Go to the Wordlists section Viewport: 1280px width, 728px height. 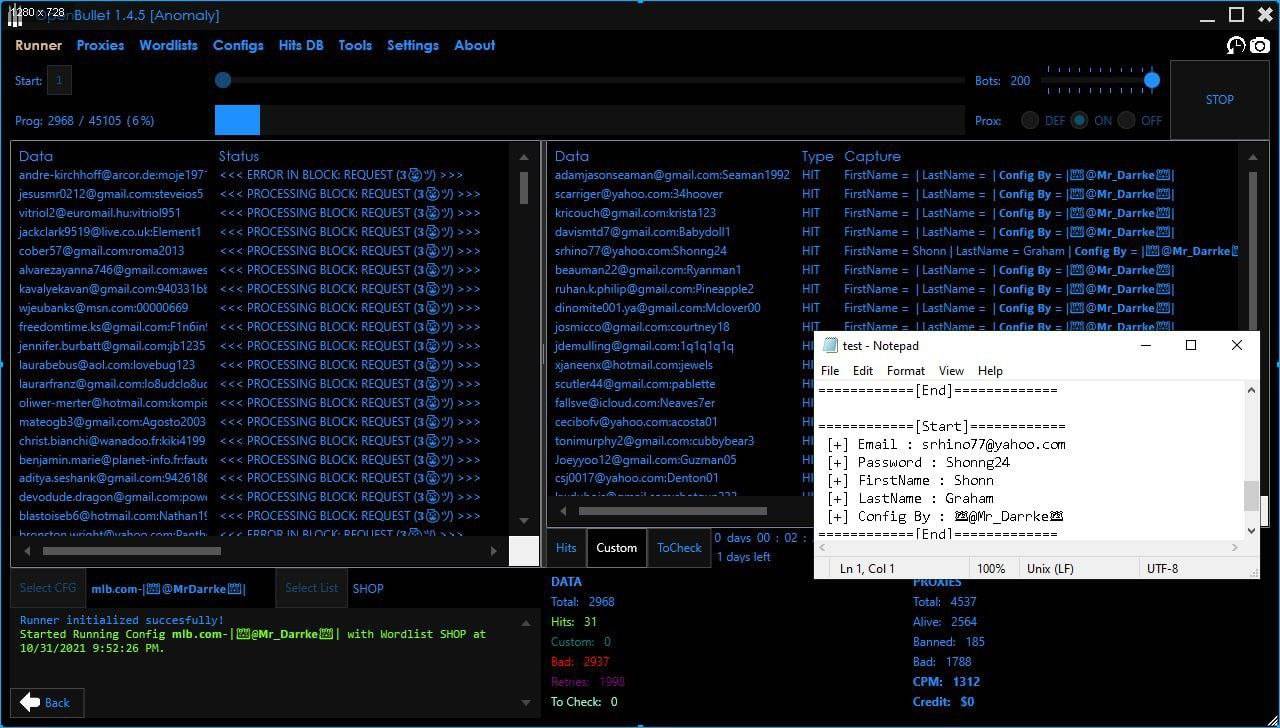point(169,45)
